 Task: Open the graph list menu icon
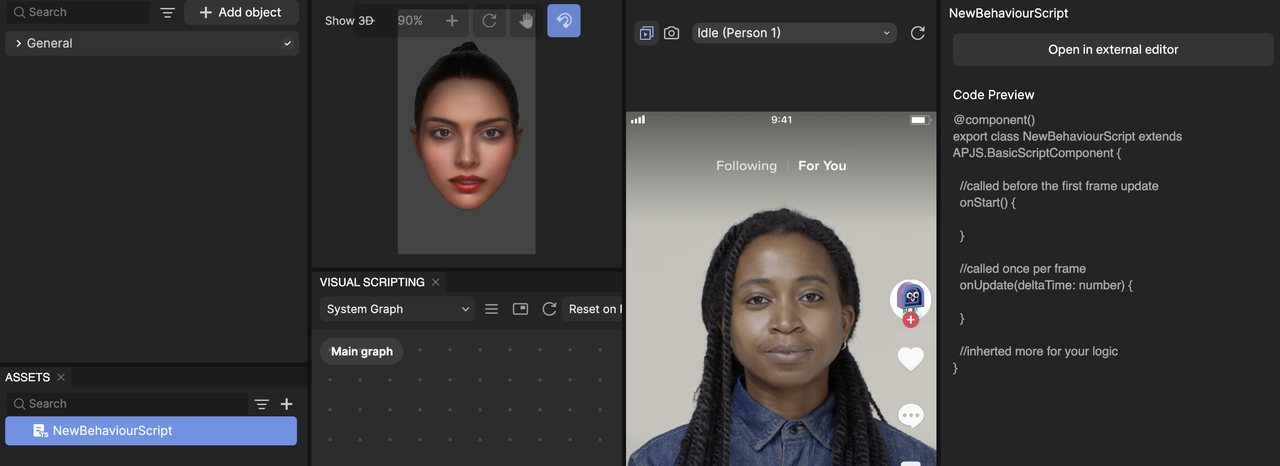[x=491, y=309]
